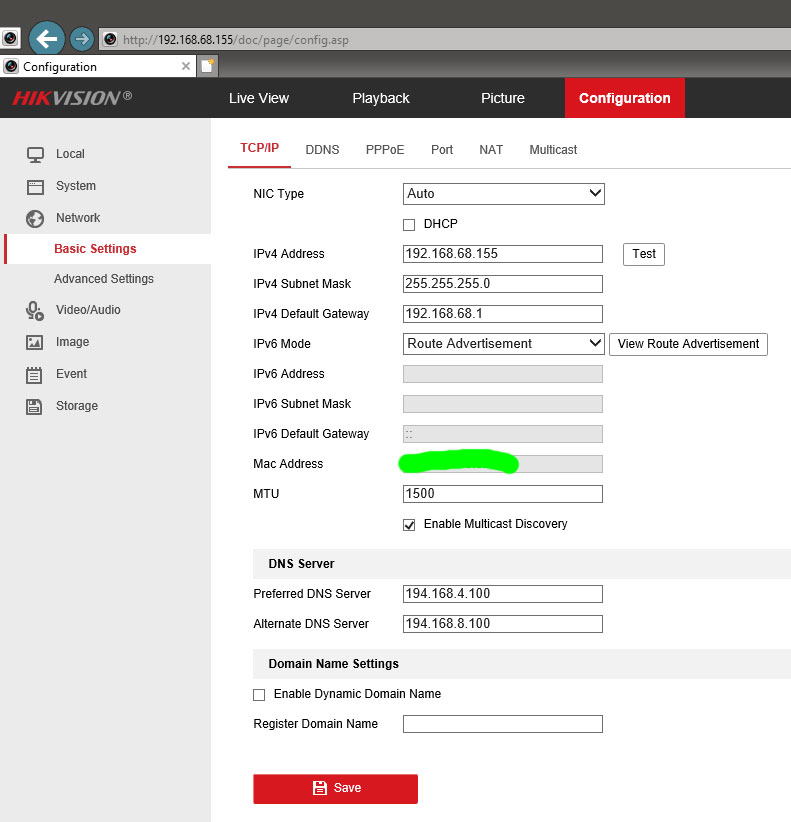The height and width of the screenshot is (822, 791).
Task: Go to the NAT sub-tab
Action: coord(491,150)
